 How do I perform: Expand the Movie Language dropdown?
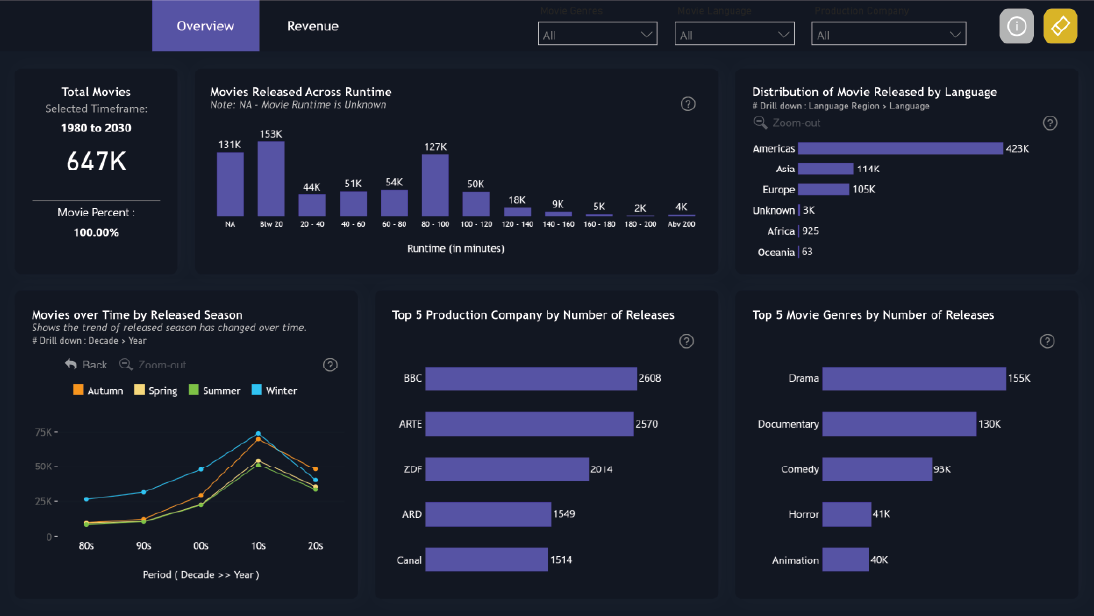point(735,35)
